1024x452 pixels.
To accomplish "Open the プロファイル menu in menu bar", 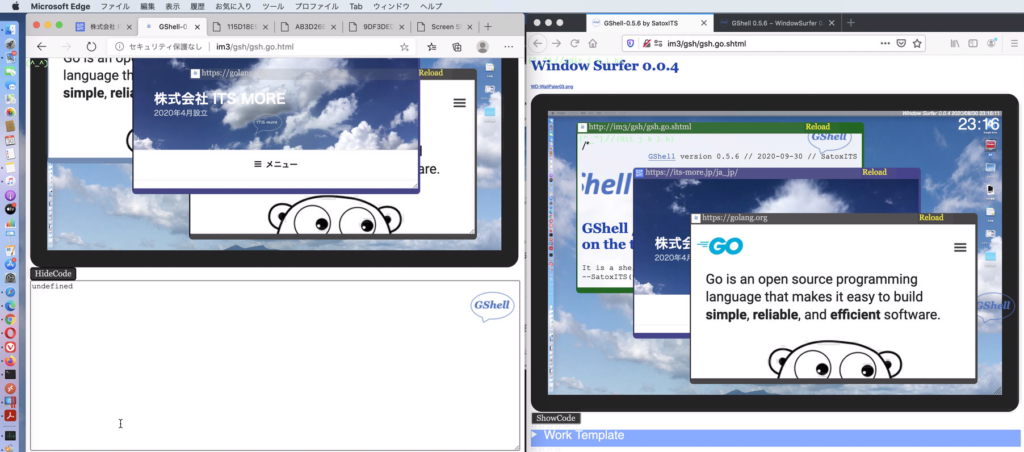I will pos(316,6).
